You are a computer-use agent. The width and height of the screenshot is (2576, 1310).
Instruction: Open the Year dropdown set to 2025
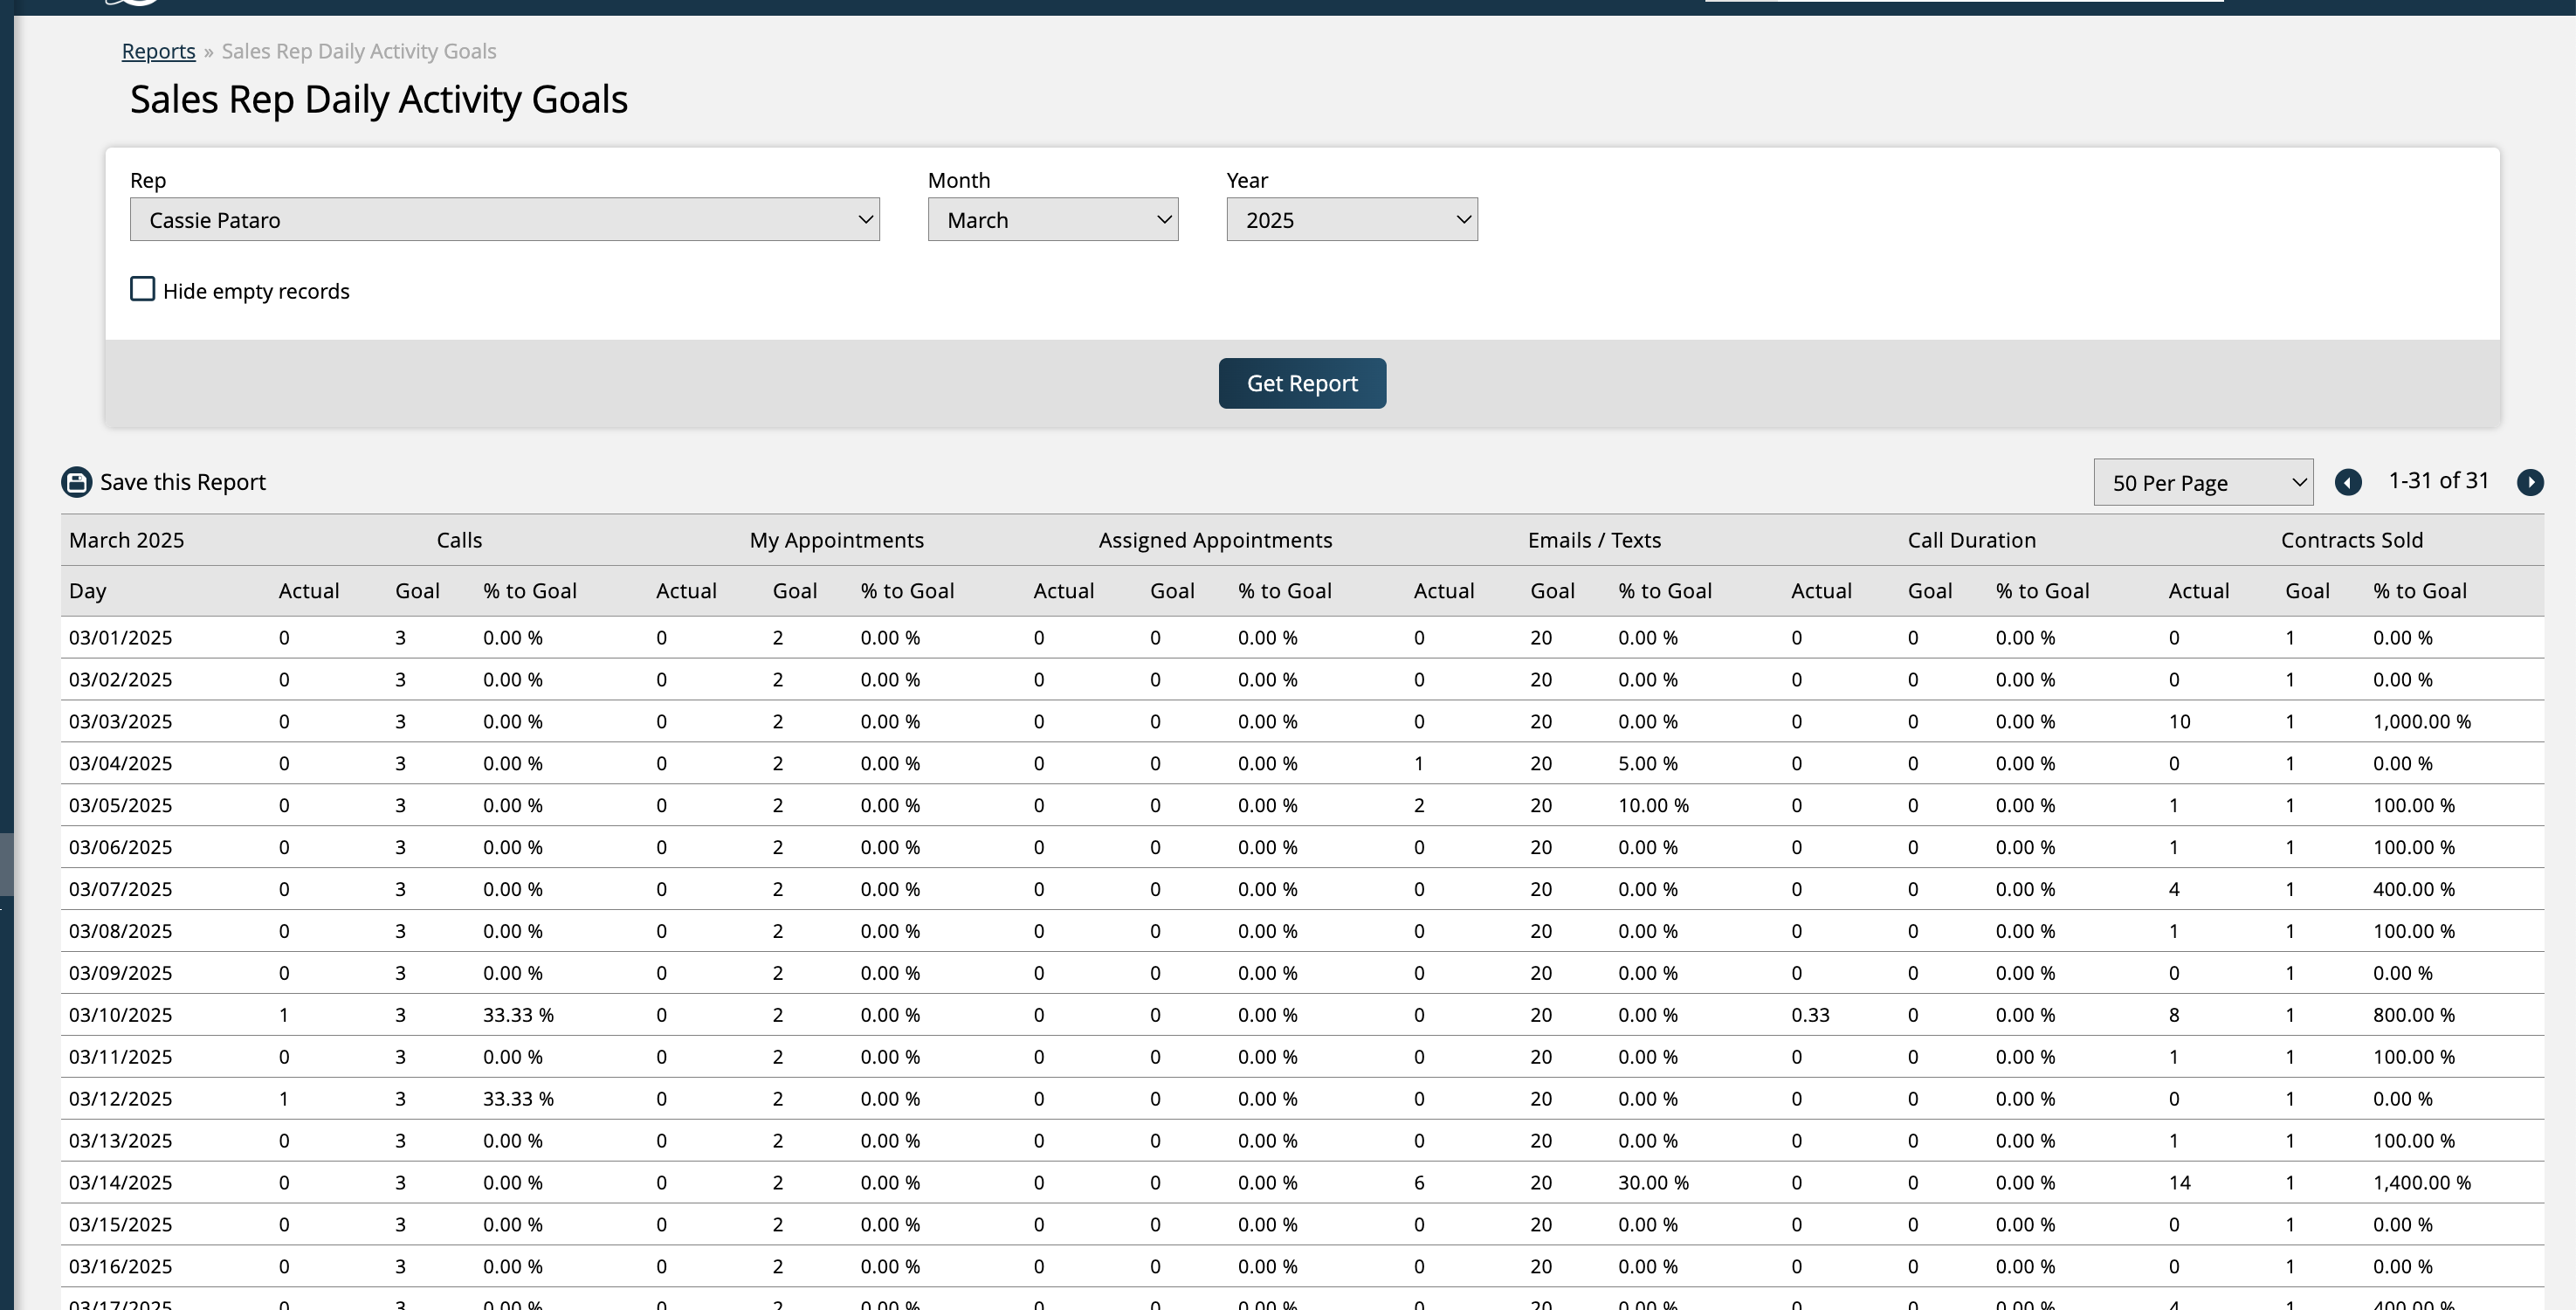tap(1351, 220)
